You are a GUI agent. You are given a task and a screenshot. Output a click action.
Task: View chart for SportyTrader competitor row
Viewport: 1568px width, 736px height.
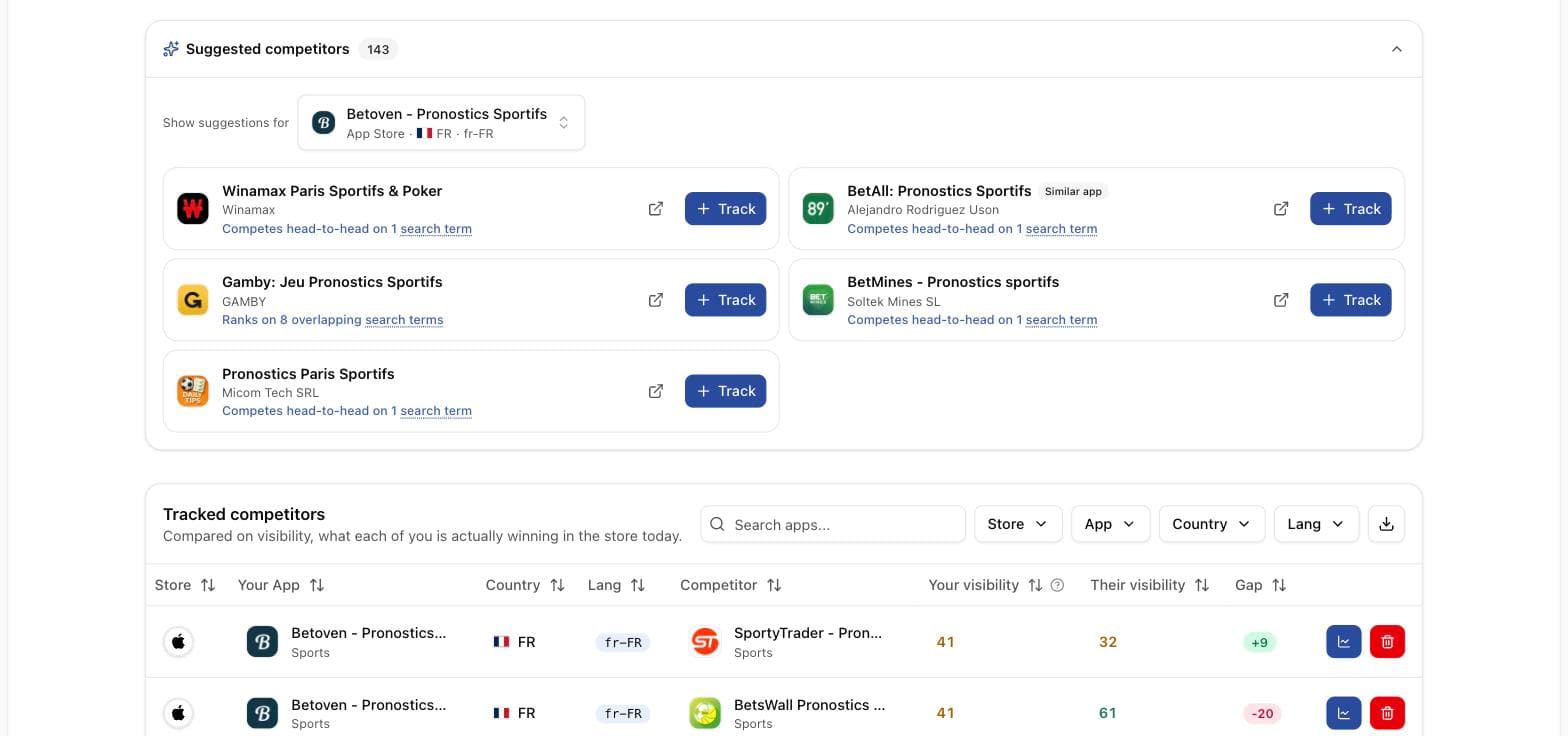[x=1343, y=642]
